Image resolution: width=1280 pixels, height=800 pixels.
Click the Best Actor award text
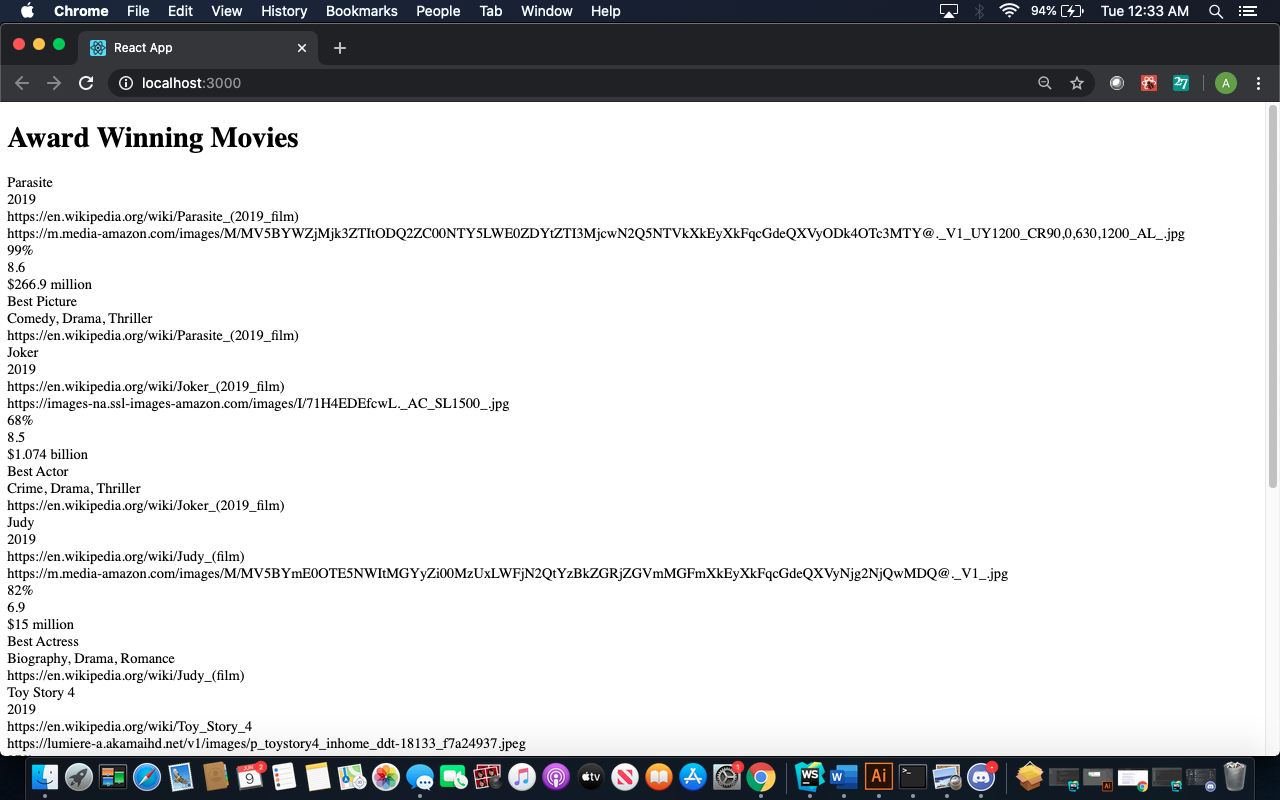38,471
